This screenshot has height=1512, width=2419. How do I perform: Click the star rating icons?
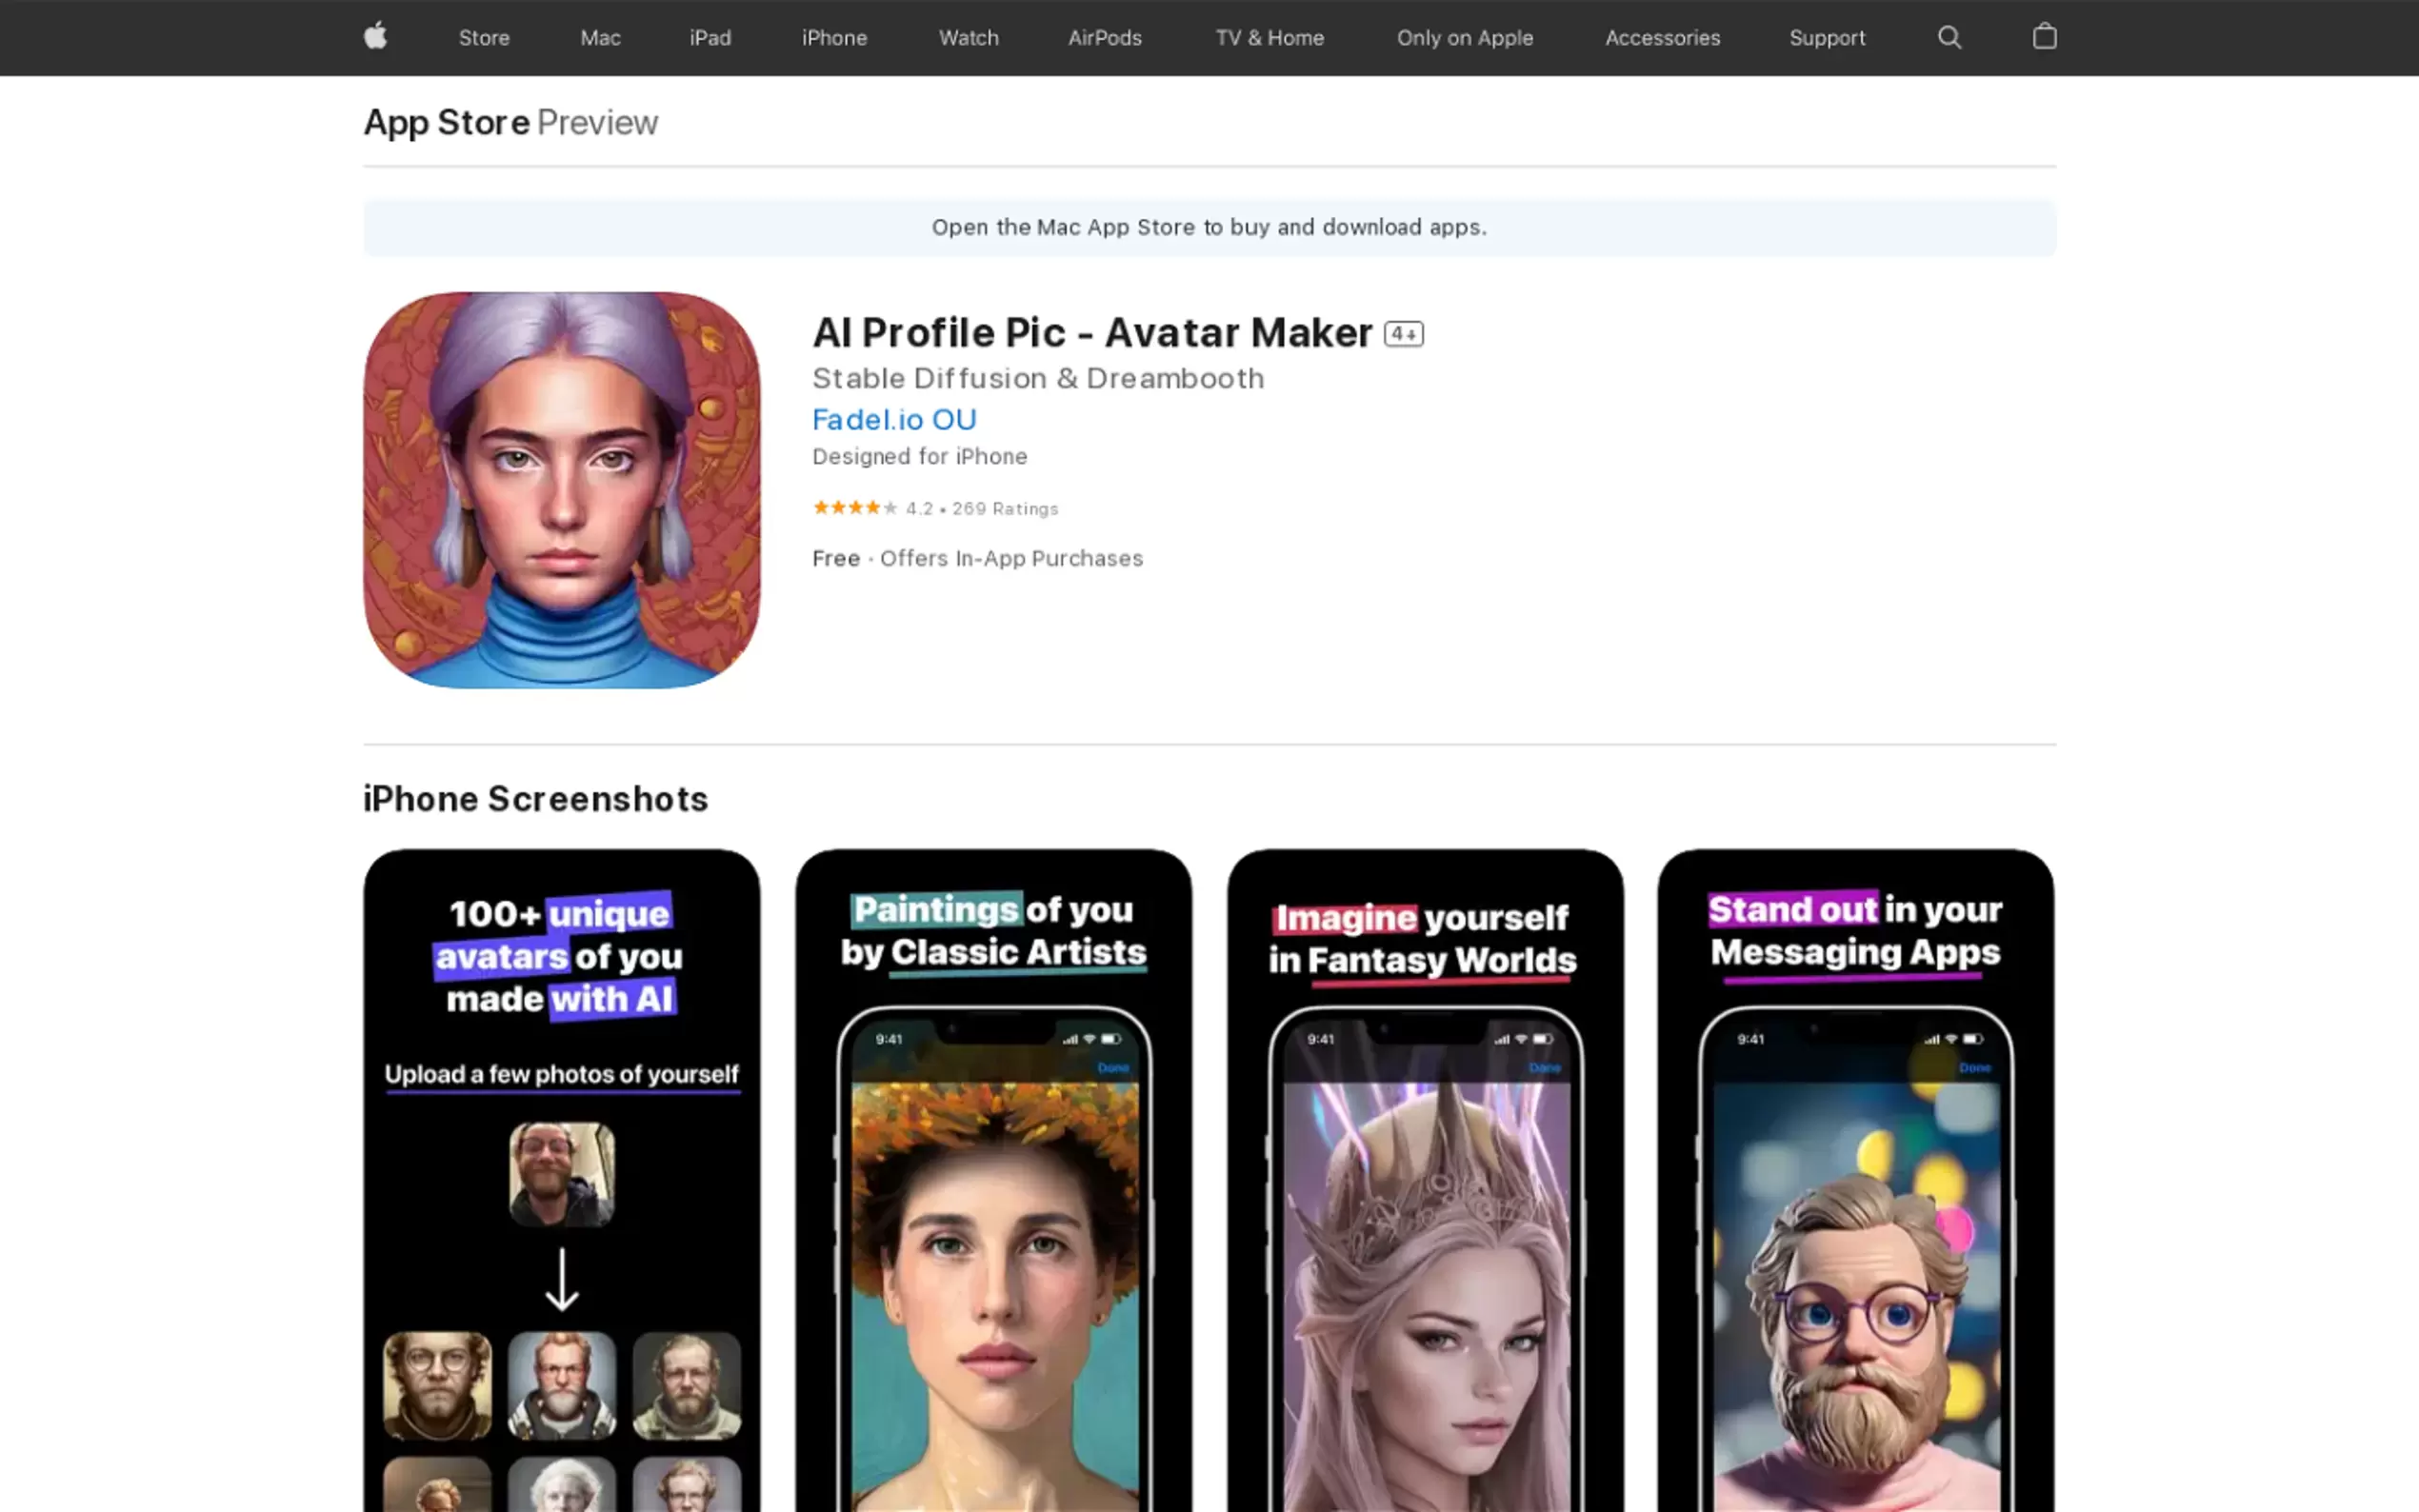(x=854, y=508)
